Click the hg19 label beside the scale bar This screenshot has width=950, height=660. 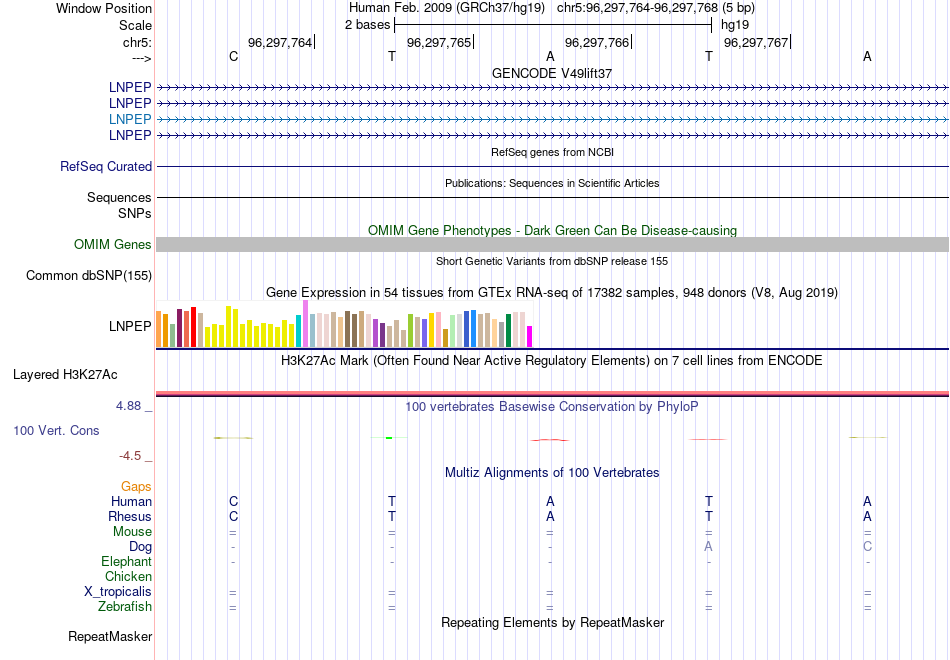coord(735,25)
